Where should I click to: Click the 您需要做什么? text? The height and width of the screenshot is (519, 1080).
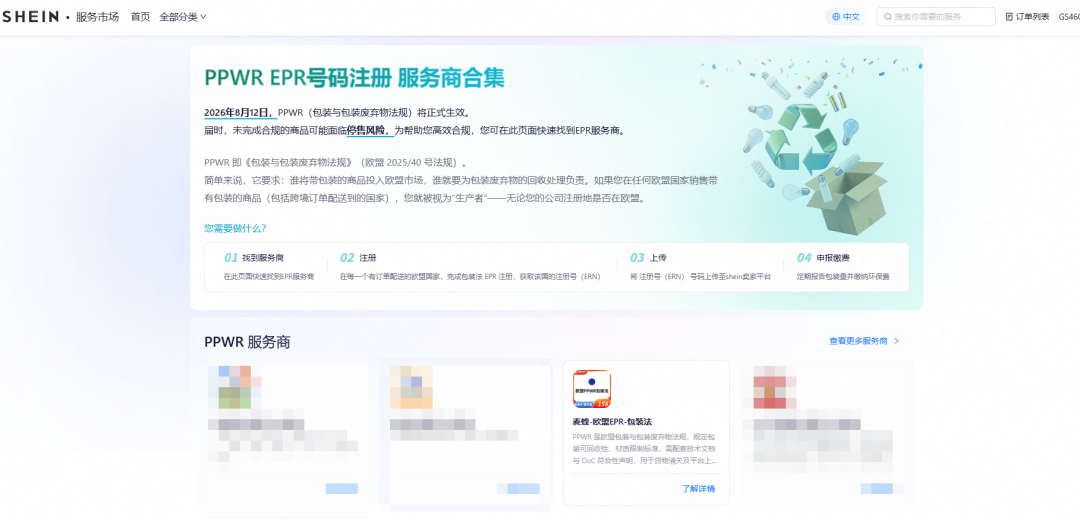pyautogui.click(x=235, y=228)
